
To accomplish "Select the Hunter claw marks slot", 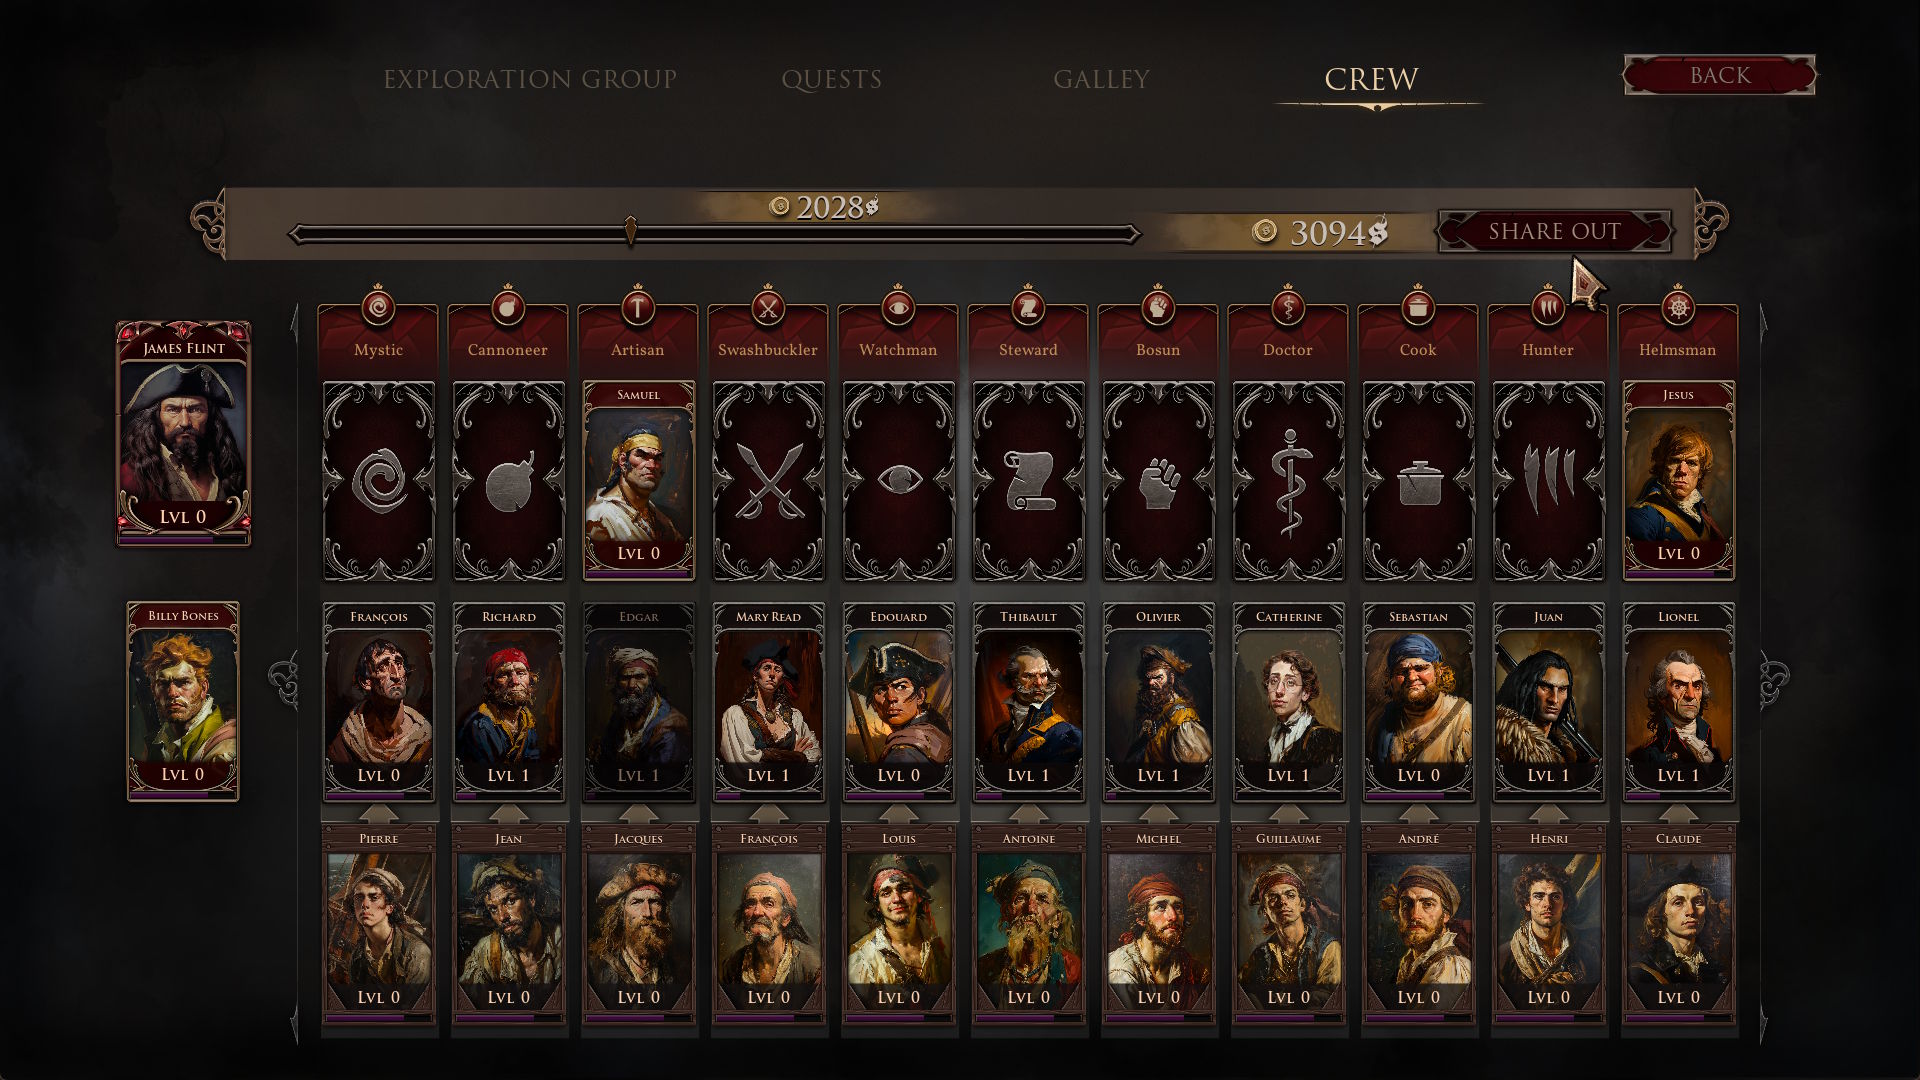I will 1548,481.
